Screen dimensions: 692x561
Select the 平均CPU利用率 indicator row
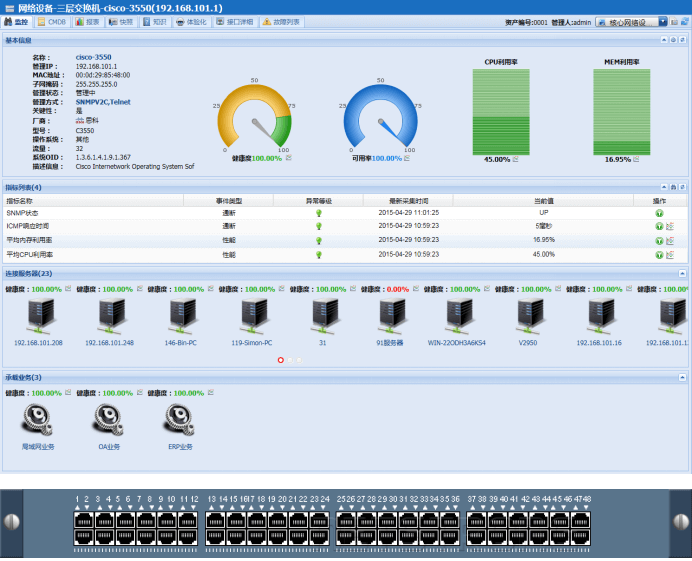(346, 255)
